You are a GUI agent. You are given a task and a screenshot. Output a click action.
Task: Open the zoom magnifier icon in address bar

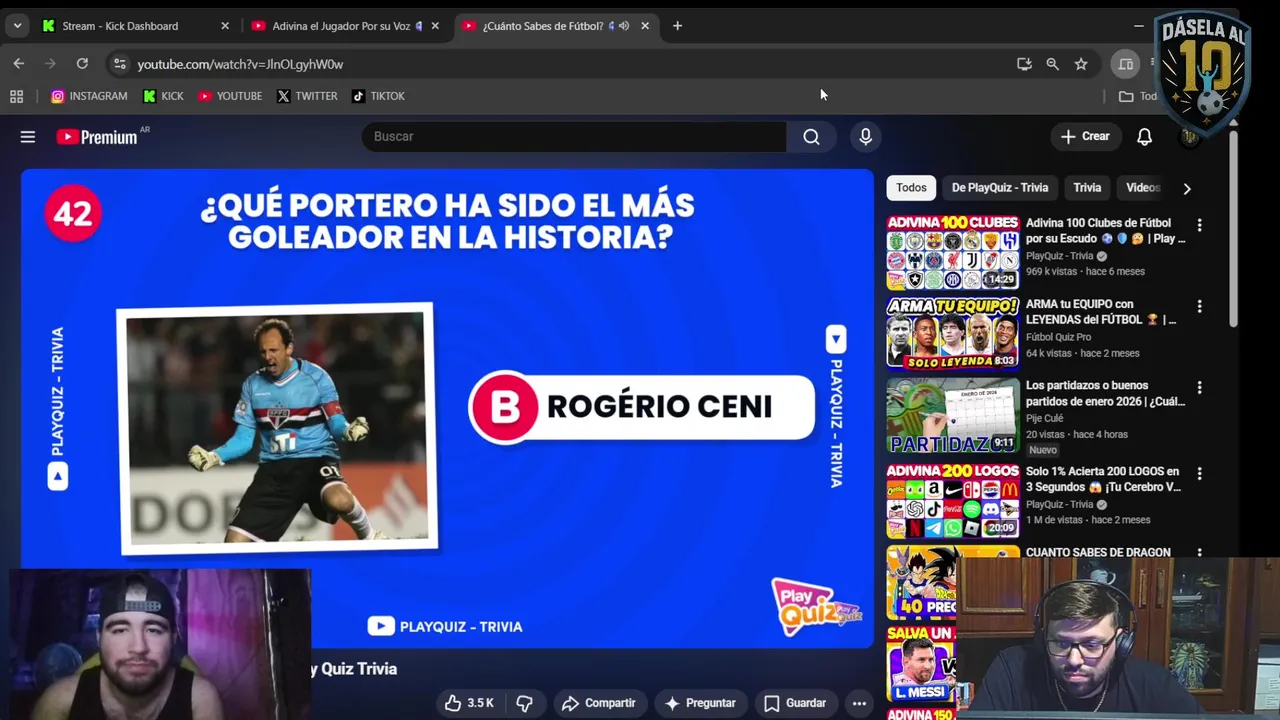pos(1052,64)
